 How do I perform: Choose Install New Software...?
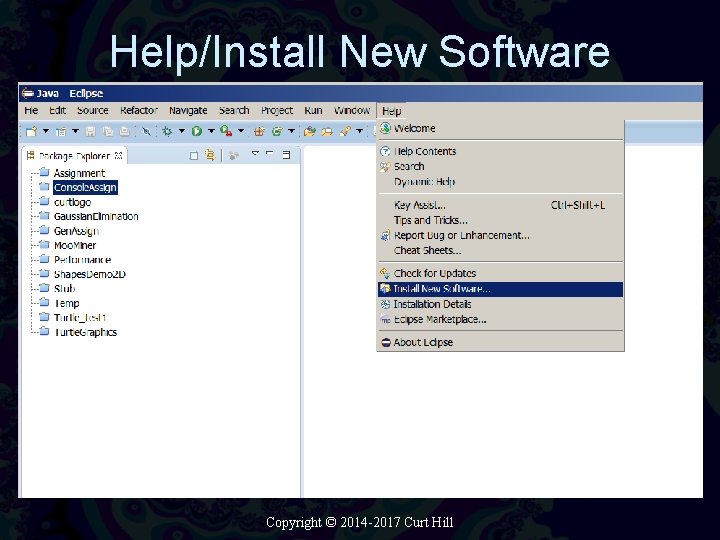[x=500, y=289]
